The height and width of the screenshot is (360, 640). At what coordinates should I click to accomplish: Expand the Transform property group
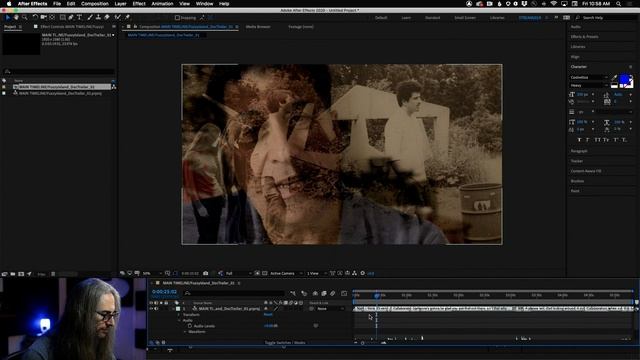[178, 315]
